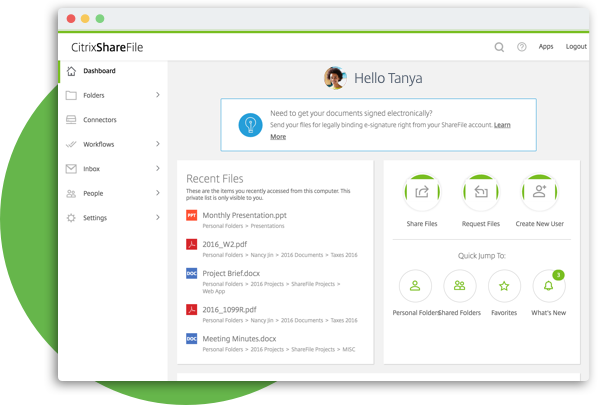Select Inbox in the sidebar

tap(113, 169)
